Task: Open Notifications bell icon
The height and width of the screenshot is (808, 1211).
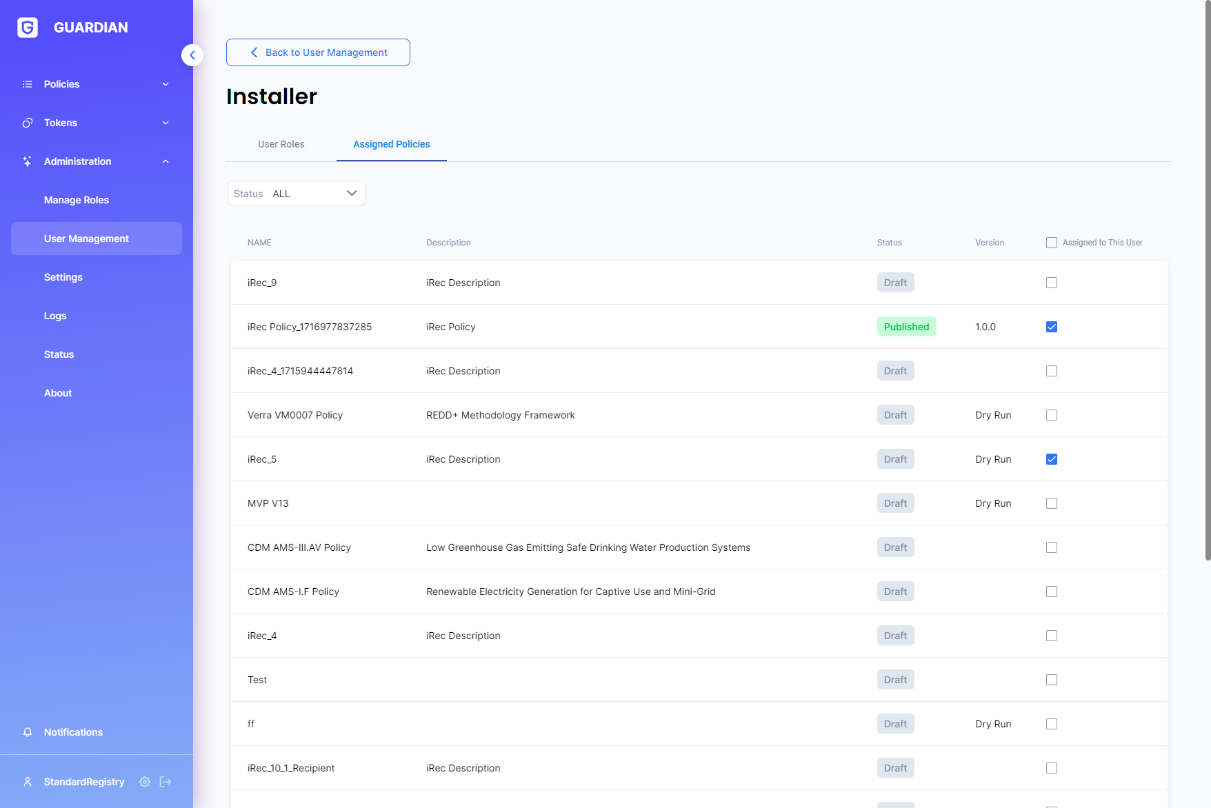Action: coord(28,732)
